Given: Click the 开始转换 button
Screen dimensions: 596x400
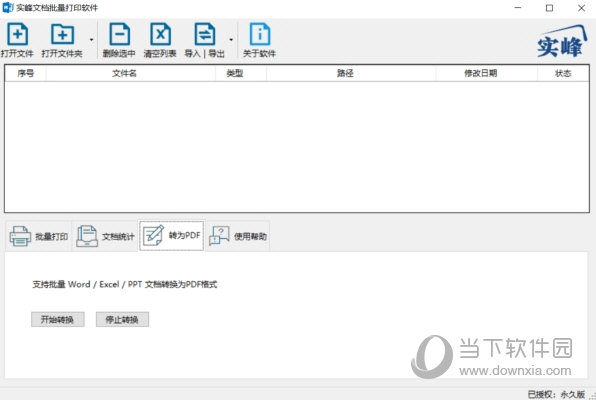Looking at the screenshot, I should [58, 319].
